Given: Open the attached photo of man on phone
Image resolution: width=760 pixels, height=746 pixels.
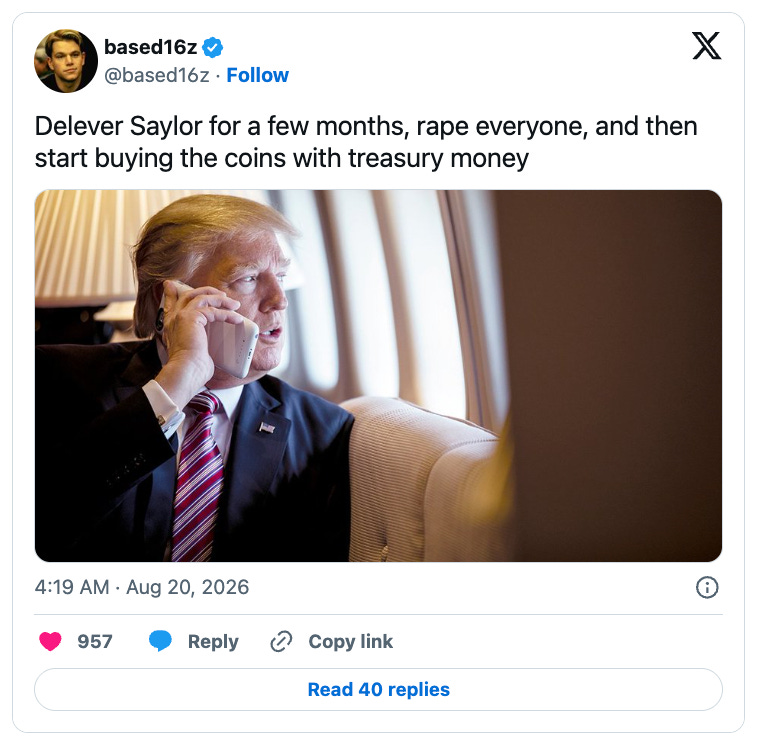Looking at the screenshot, I should pyautogui.click(x=379, y=376).
